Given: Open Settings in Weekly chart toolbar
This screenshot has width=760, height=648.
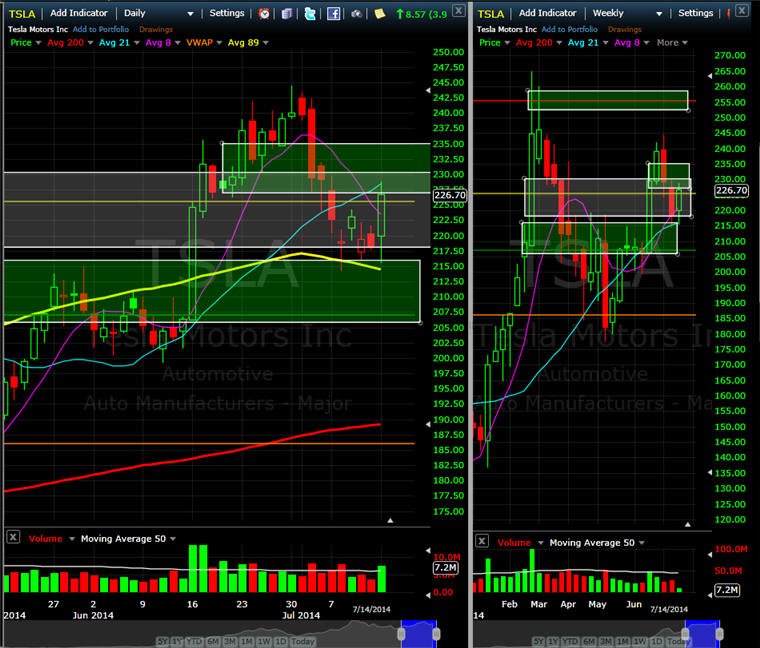Looking at the screenshot, I should pyautogui.click(x=696, y=13).
